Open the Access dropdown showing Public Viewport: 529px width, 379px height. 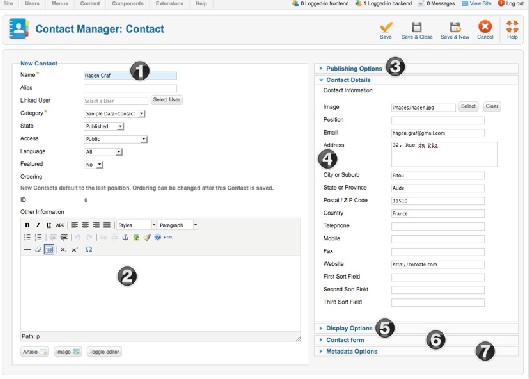click(116, 139)
